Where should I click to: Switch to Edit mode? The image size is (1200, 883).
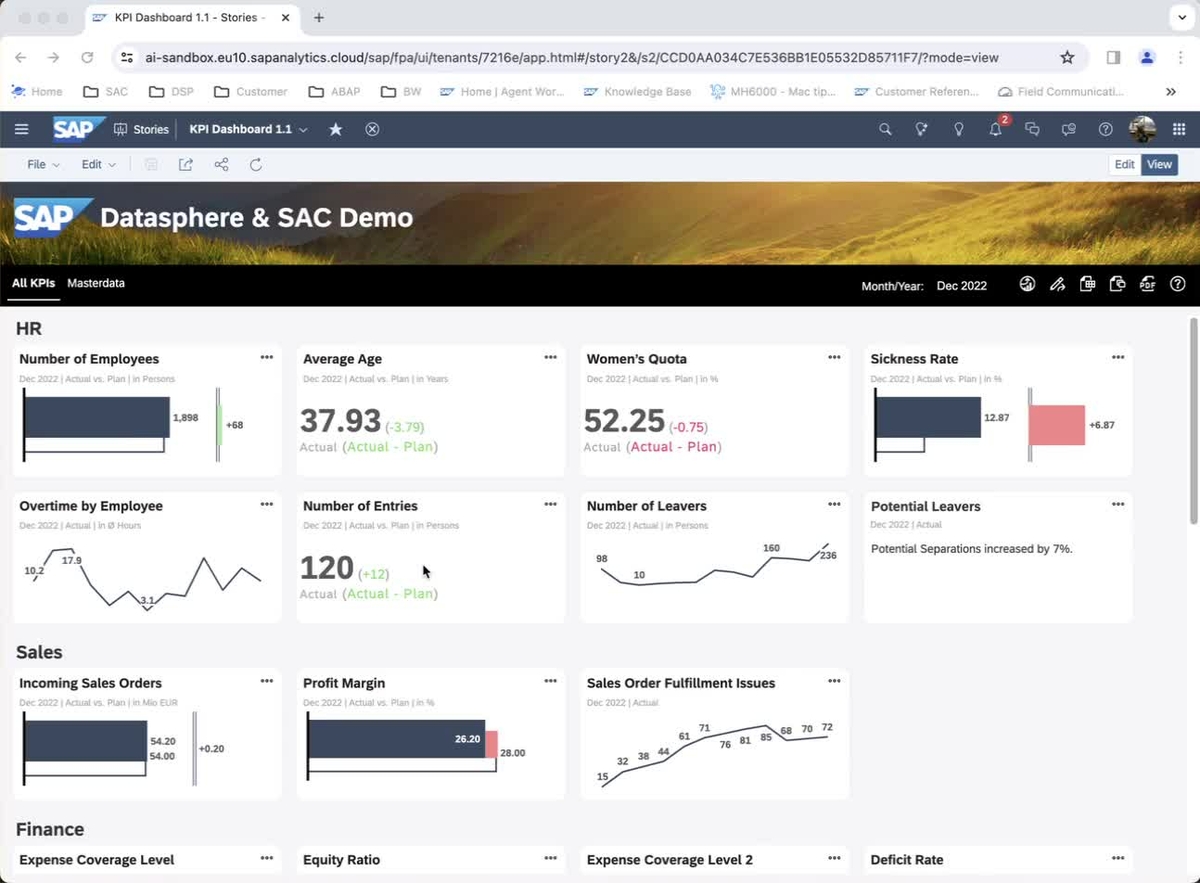(1124, 164)
